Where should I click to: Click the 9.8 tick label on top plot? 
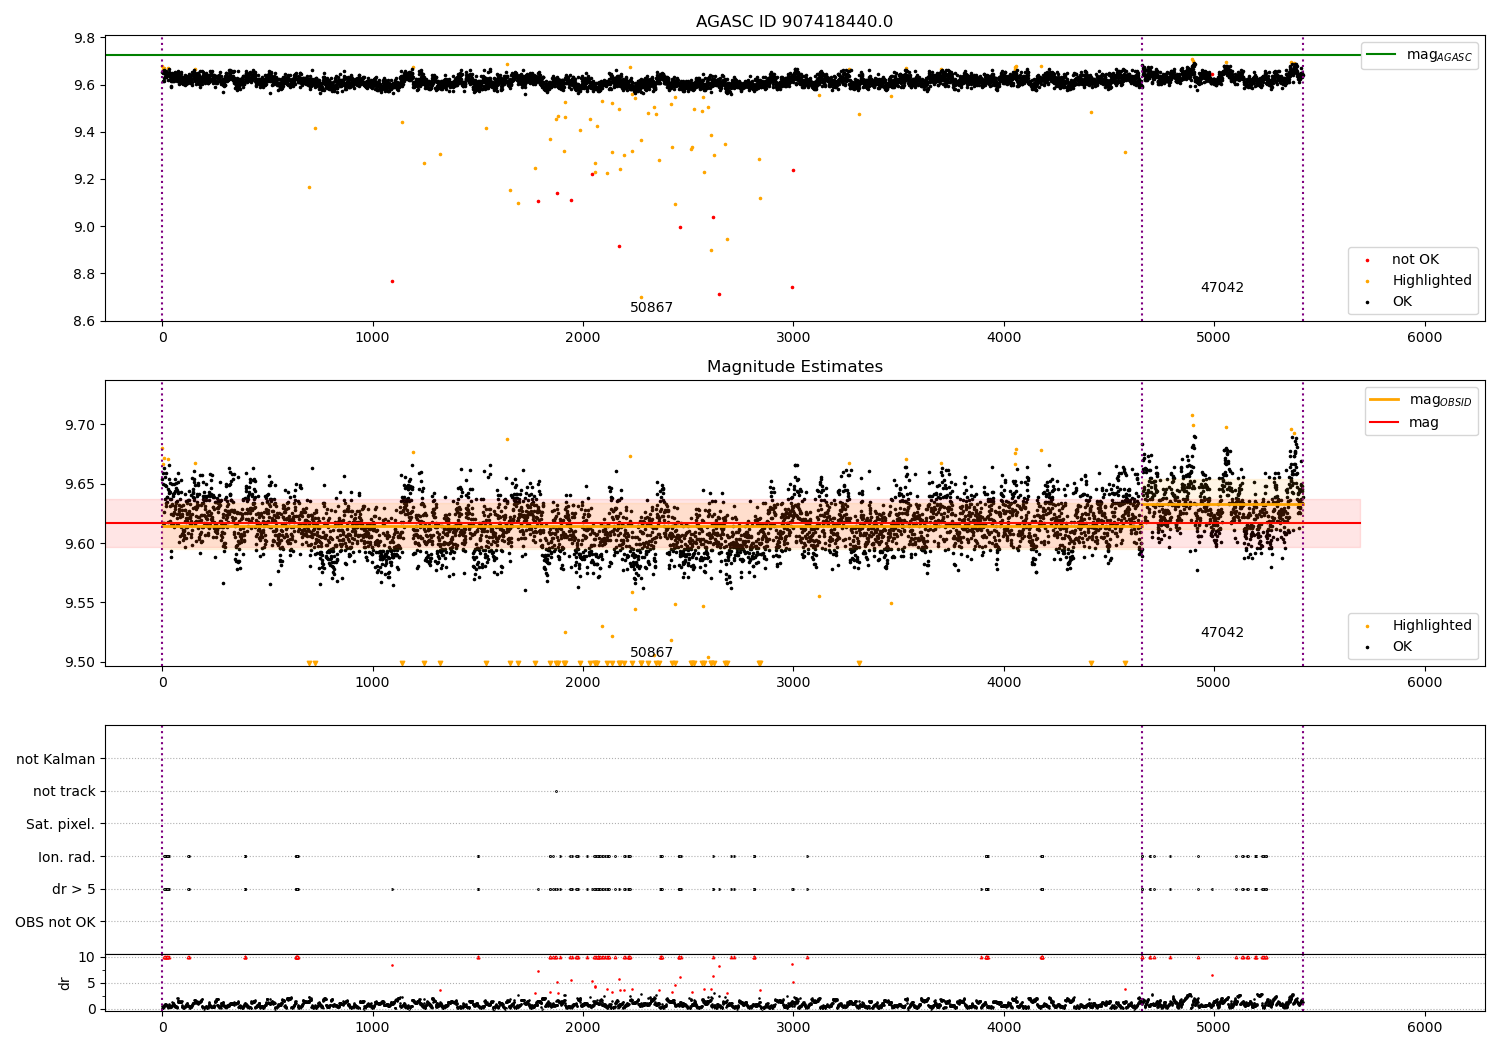[85, 39]
